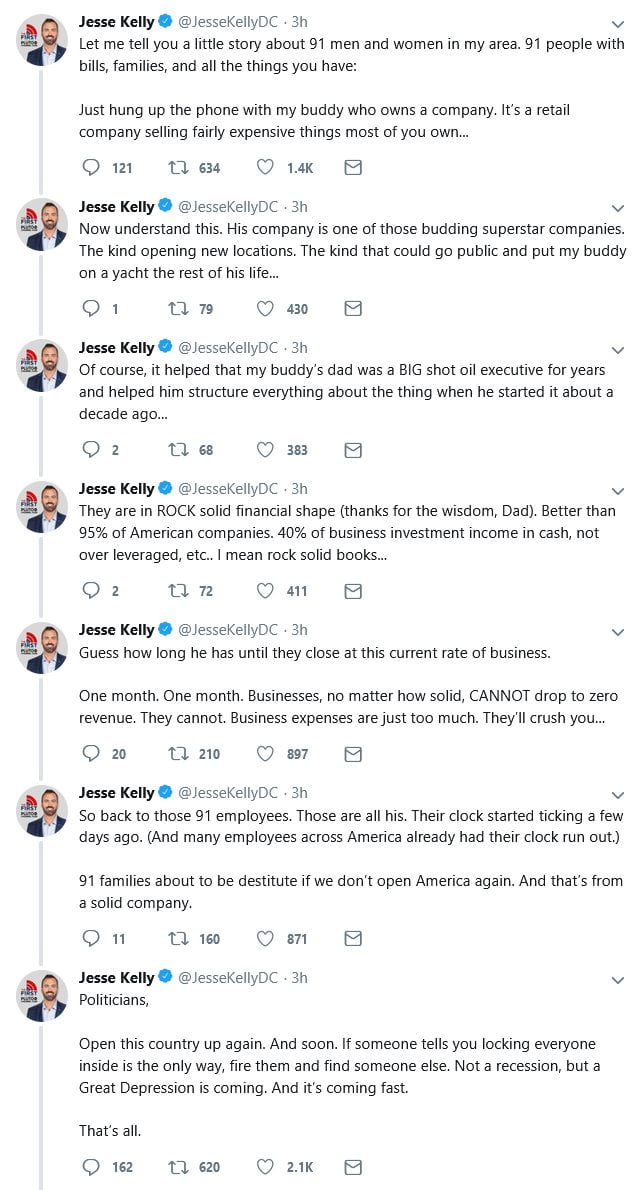Open the more options chevron on the first tweet
The width and height of the screenshot is (641, 1190).
[617, 24]
